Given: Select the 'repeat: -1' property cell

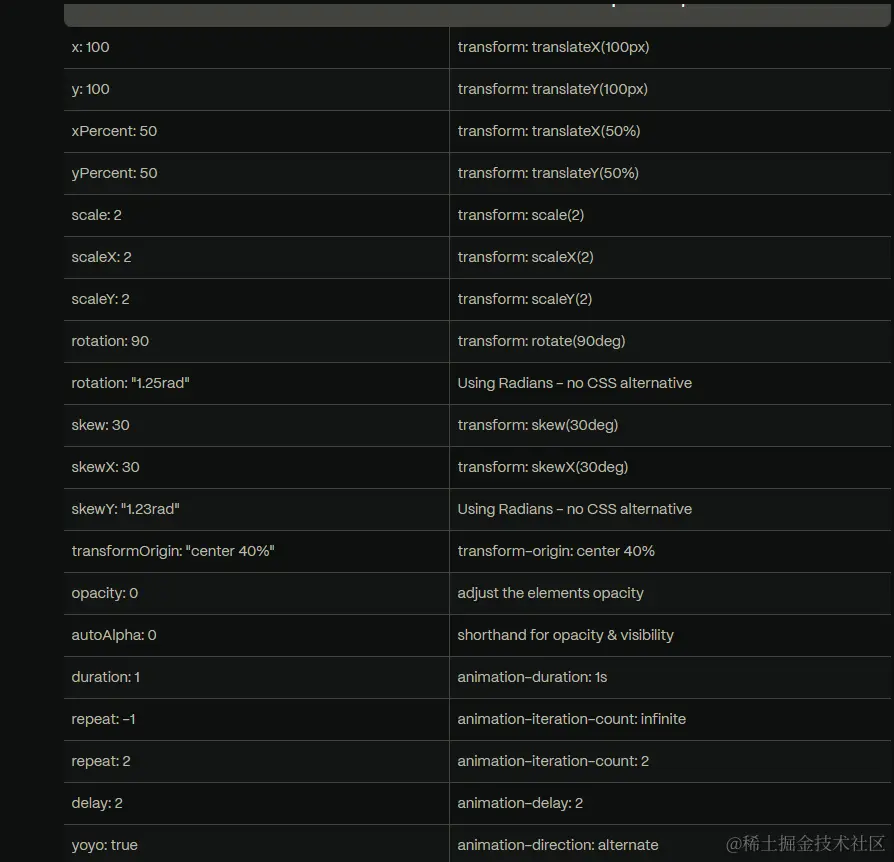Looking at the screenshot, I should (256, 719).
